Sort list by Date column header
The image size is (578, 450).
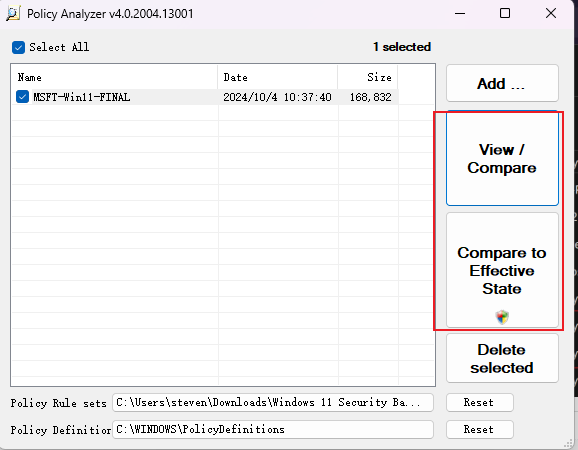click(278, 77)
